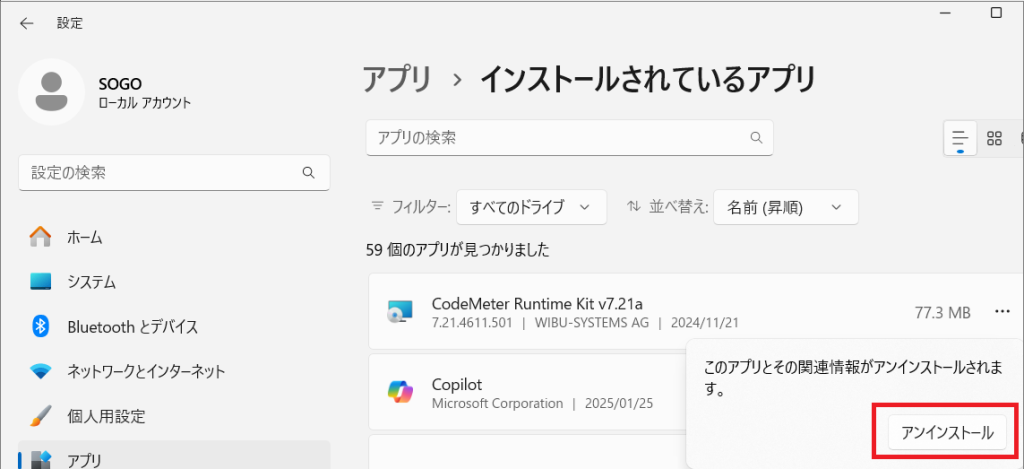
Task: Click the 2024/11/21 install date
Action: (x=703, y=323)
